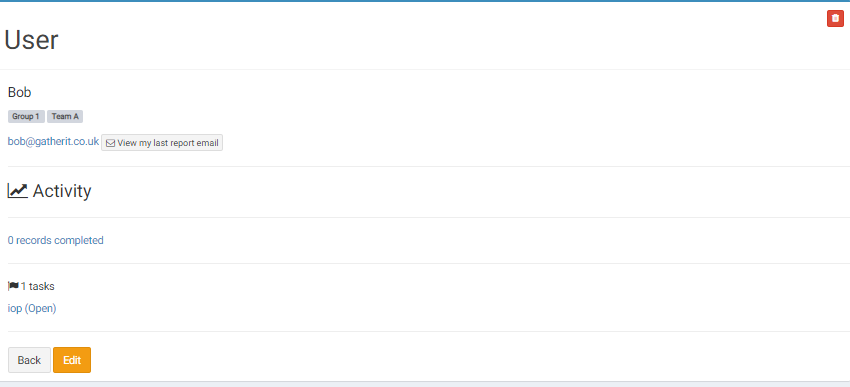
Task: Click the Activity line chart icon
Action: point(17,191)
